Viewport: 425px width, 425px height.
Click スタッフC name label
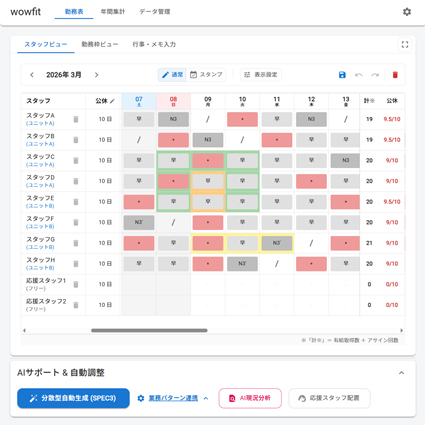click(x=40, y=157)
